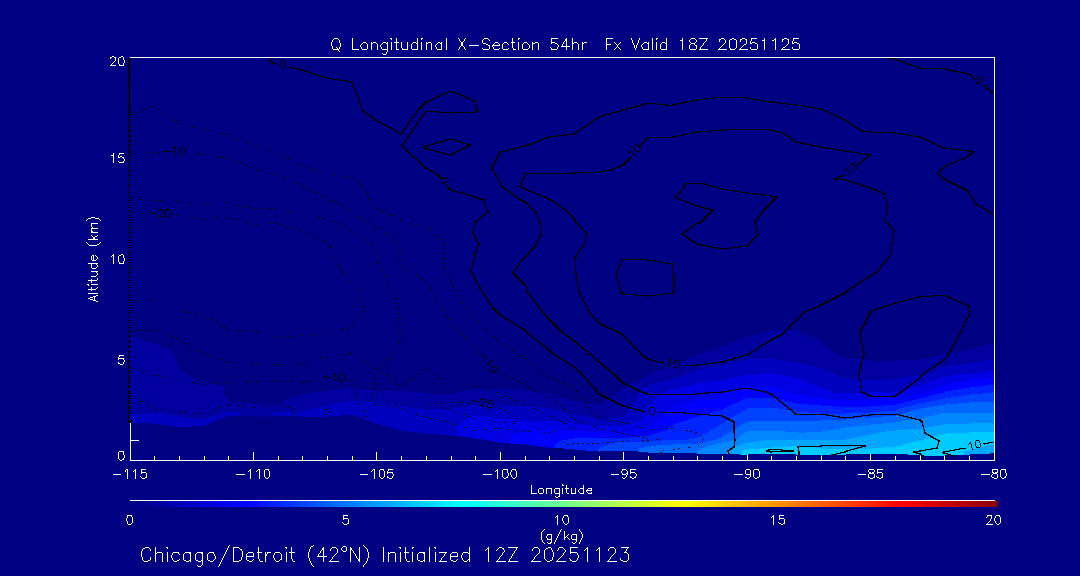Click the '(g/kg)' colorbar unit label
Image resolution: width=1080 pixels, height=576 pixels.
point(561,534)
